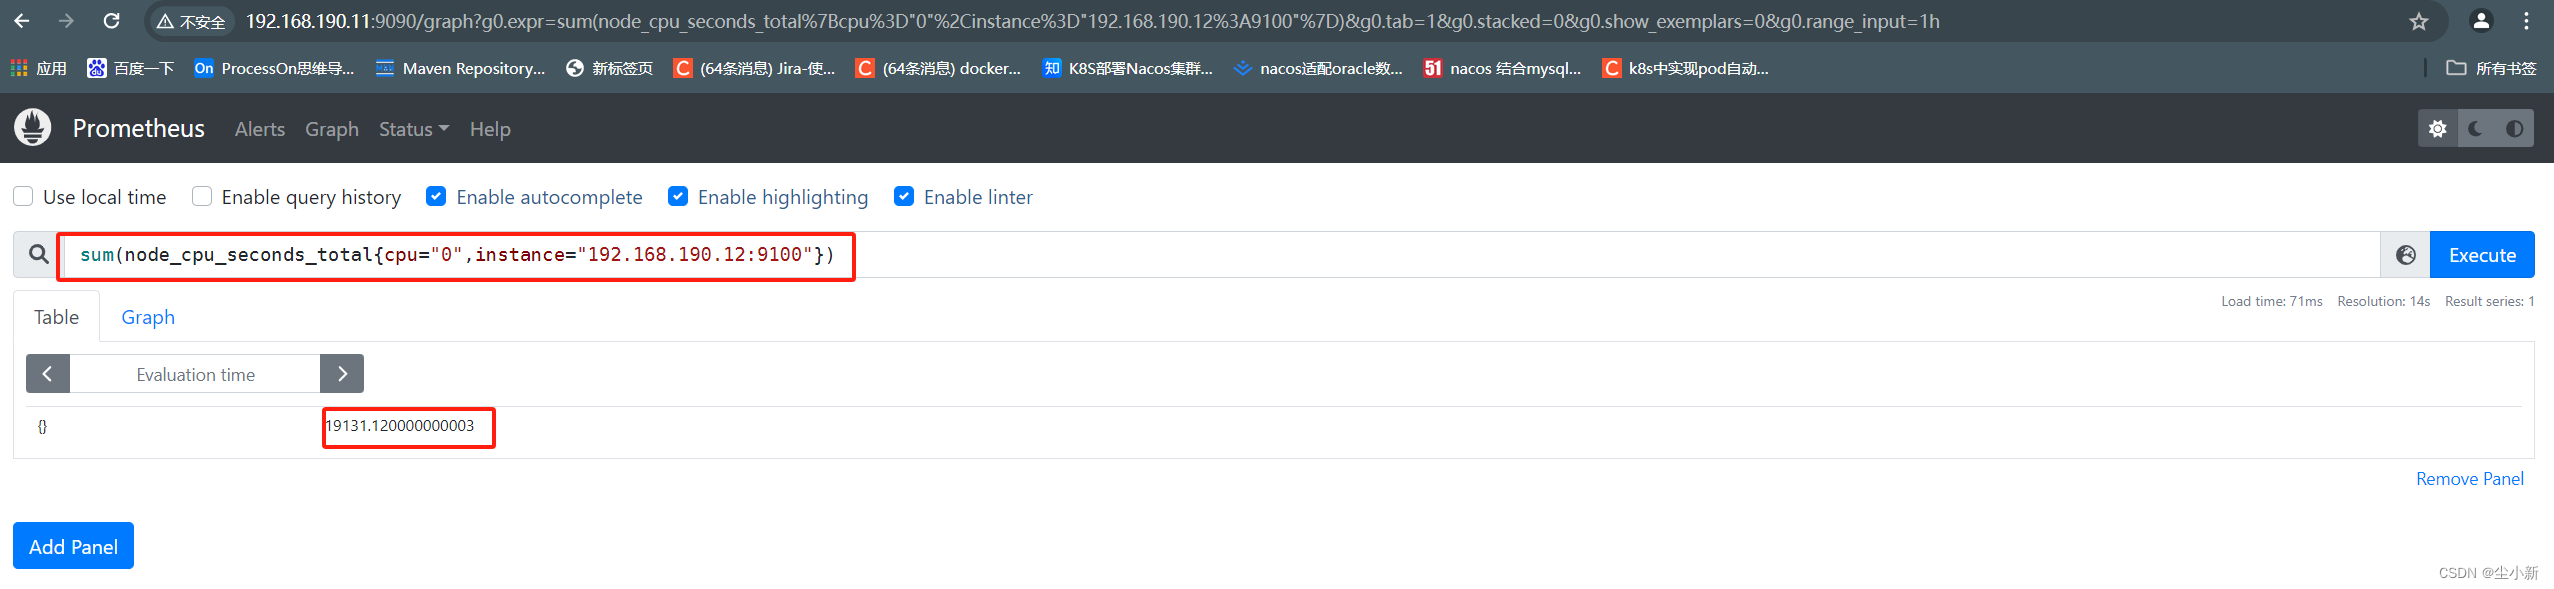Run the query with Execute
Viewport: 2554px width, 589px height.
tap(2482, 255)
